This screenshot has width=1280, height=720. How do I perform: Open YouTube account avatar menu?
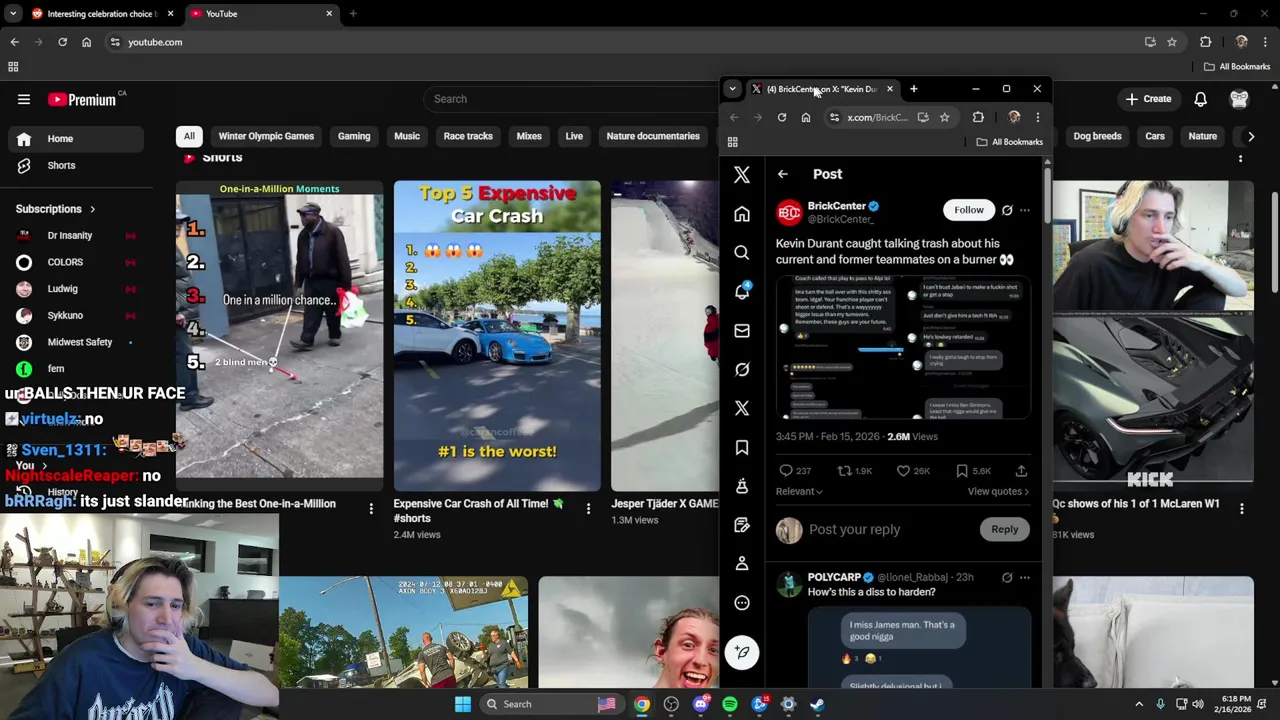point(1239,99)
